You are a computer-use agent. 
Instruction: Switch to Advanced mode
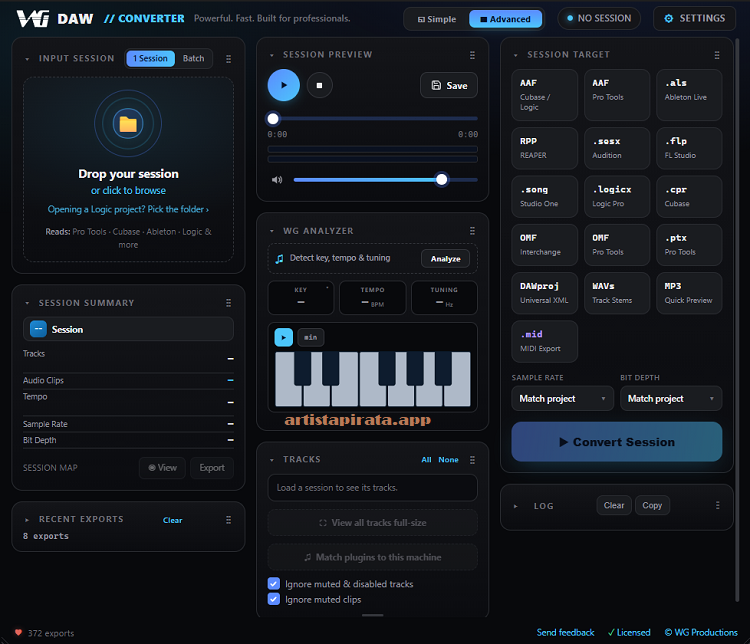click(x=505, y=19)
